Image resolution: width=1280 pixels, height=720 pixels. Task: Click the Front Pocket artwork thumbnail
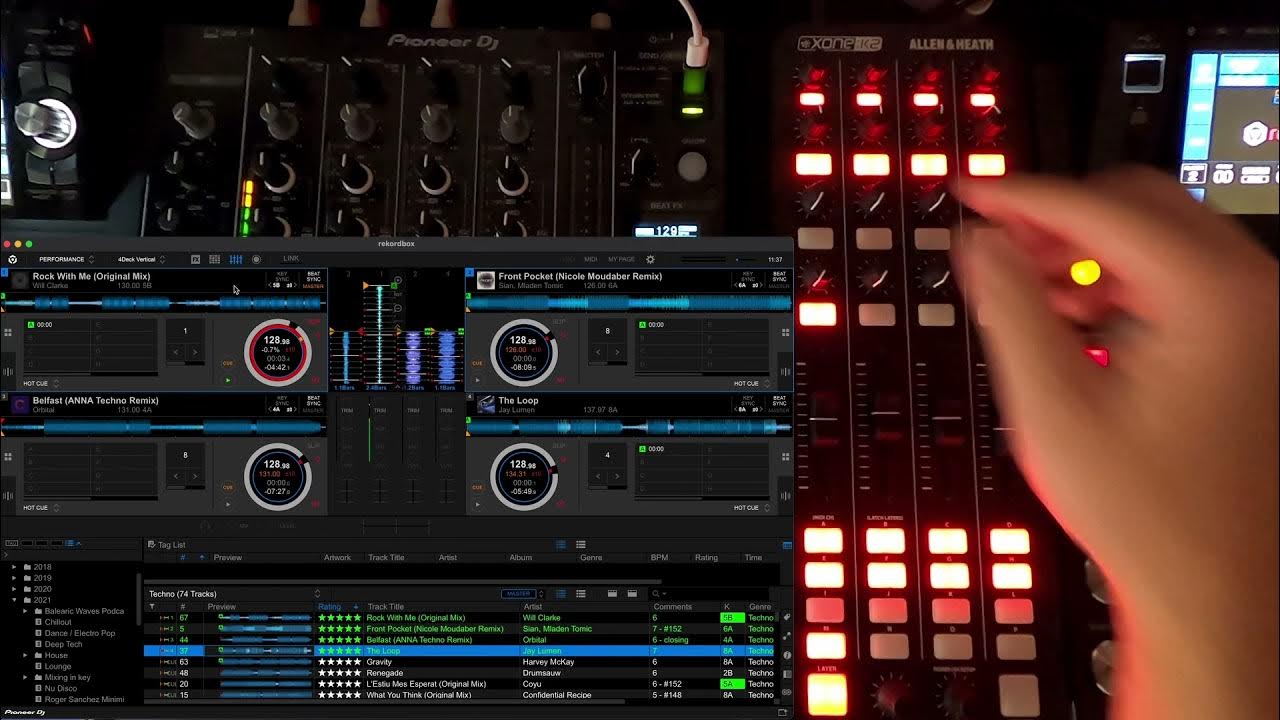coord(485,280)
